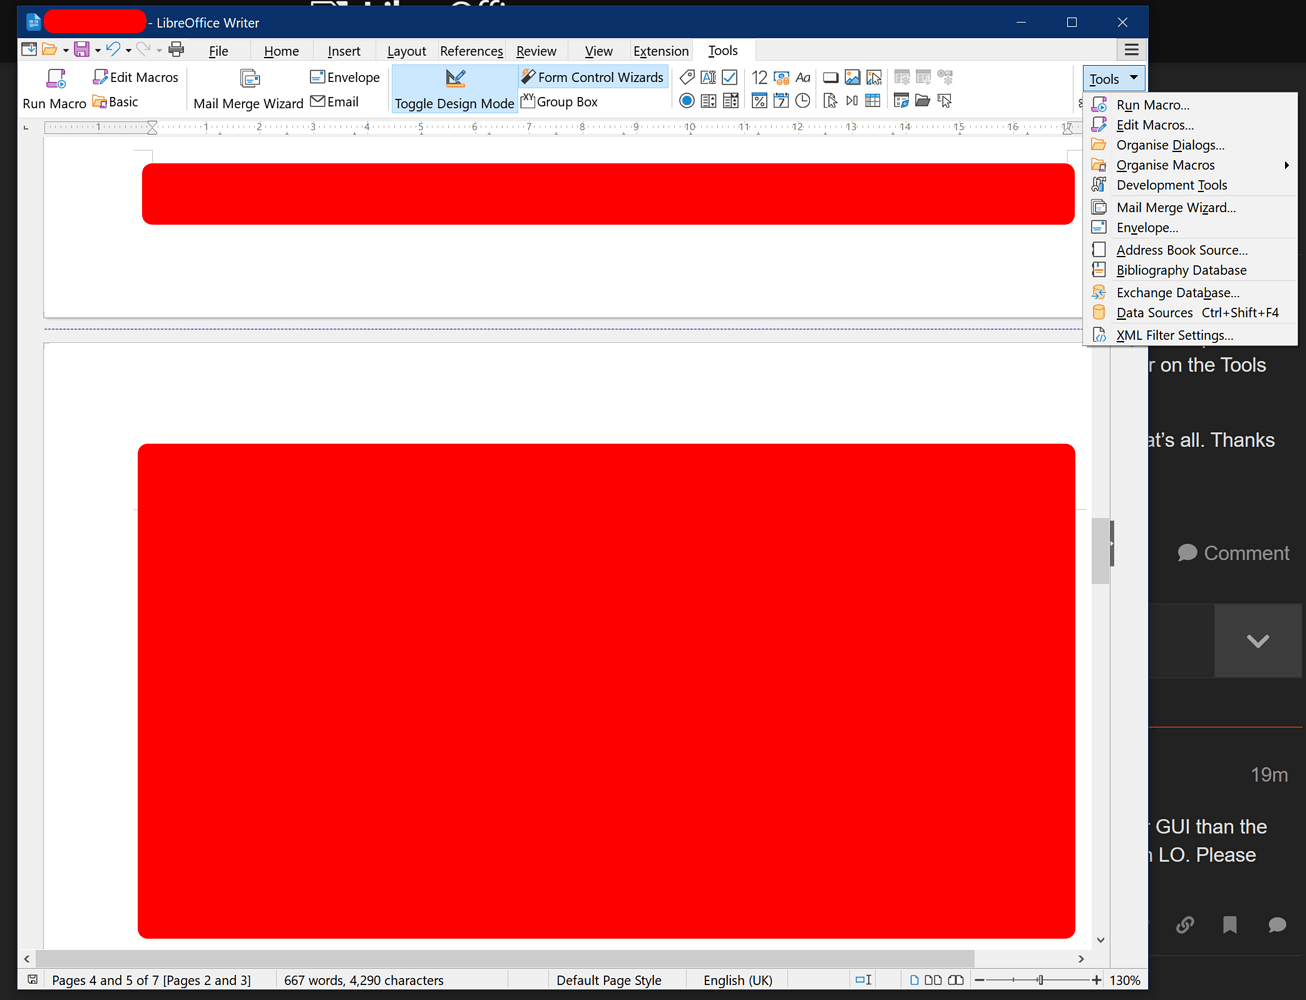Insert a Table Control
1306x1000 pixels.
point(873,101)
